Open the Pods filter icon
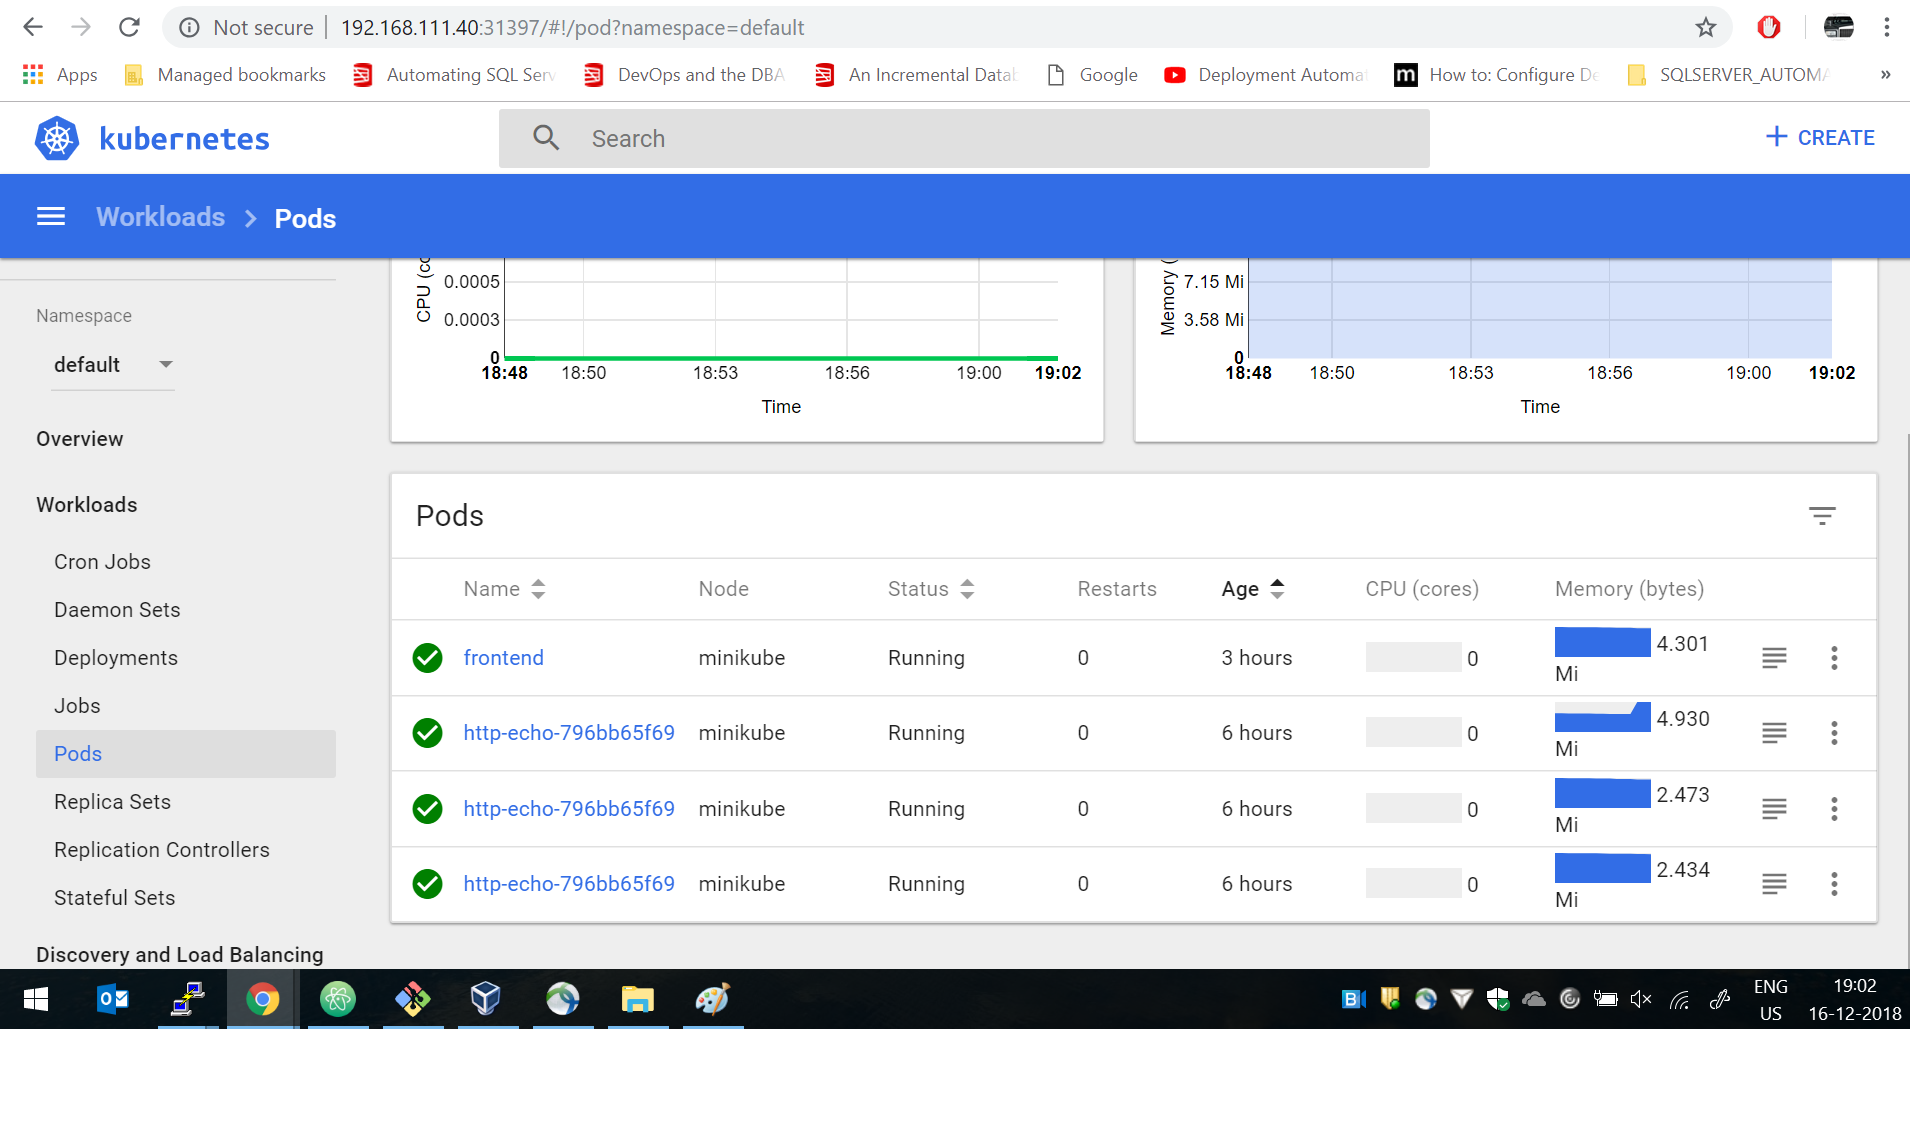The width and height of the screenshot is (1920, 1128). click(1822, 516)
